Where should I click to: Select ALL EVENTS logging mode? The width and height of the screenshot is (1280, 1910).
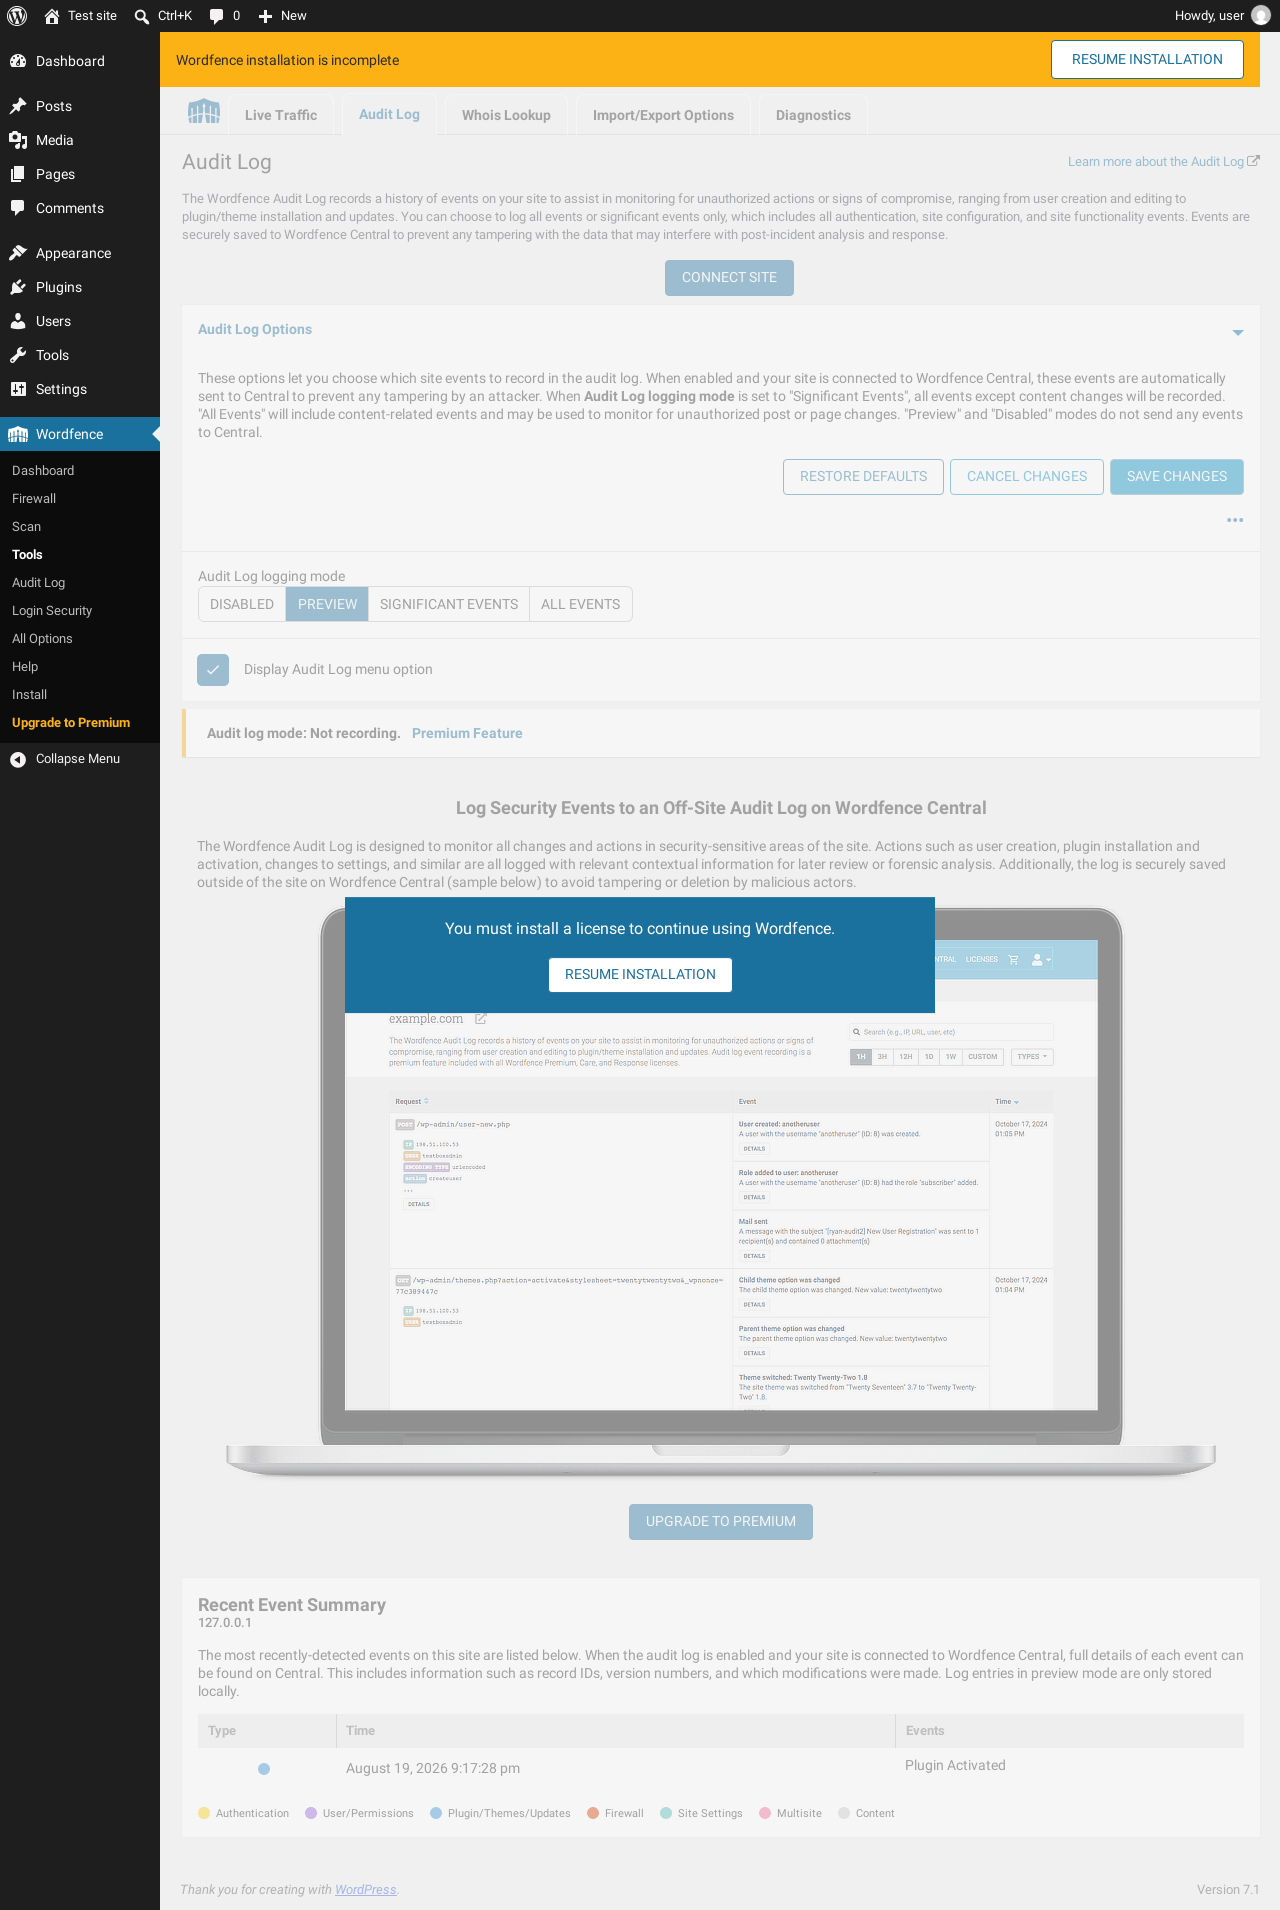point(581,604)
